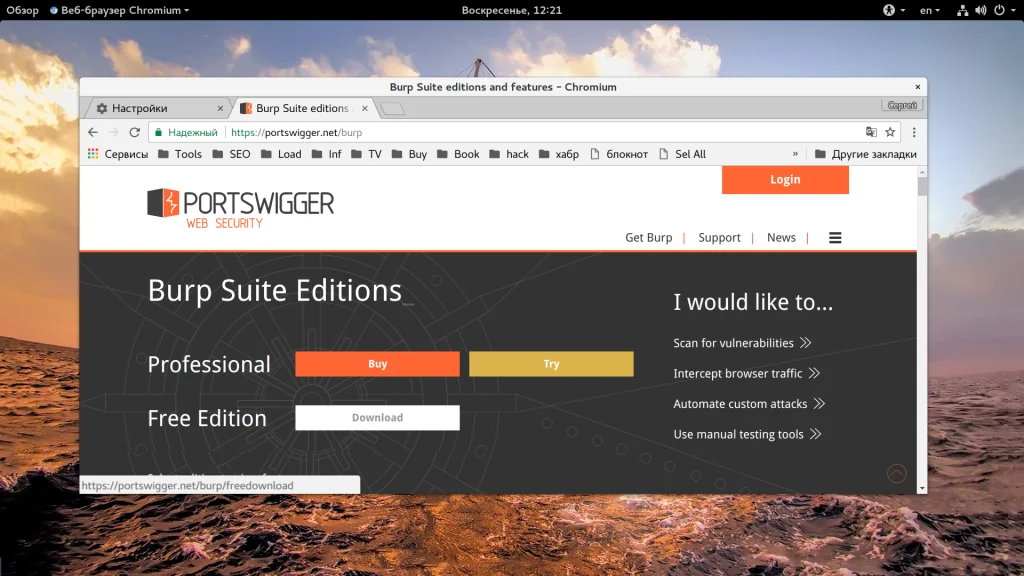Click the Сергей profile button
The width and height of the screenshot is (1024, 576).
point(902,105)
